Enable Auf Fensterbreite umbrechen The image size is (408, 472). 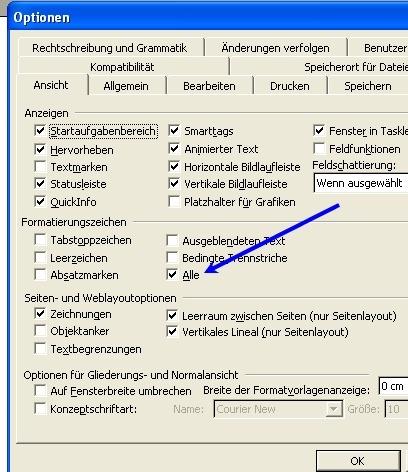tap(40, 390)
